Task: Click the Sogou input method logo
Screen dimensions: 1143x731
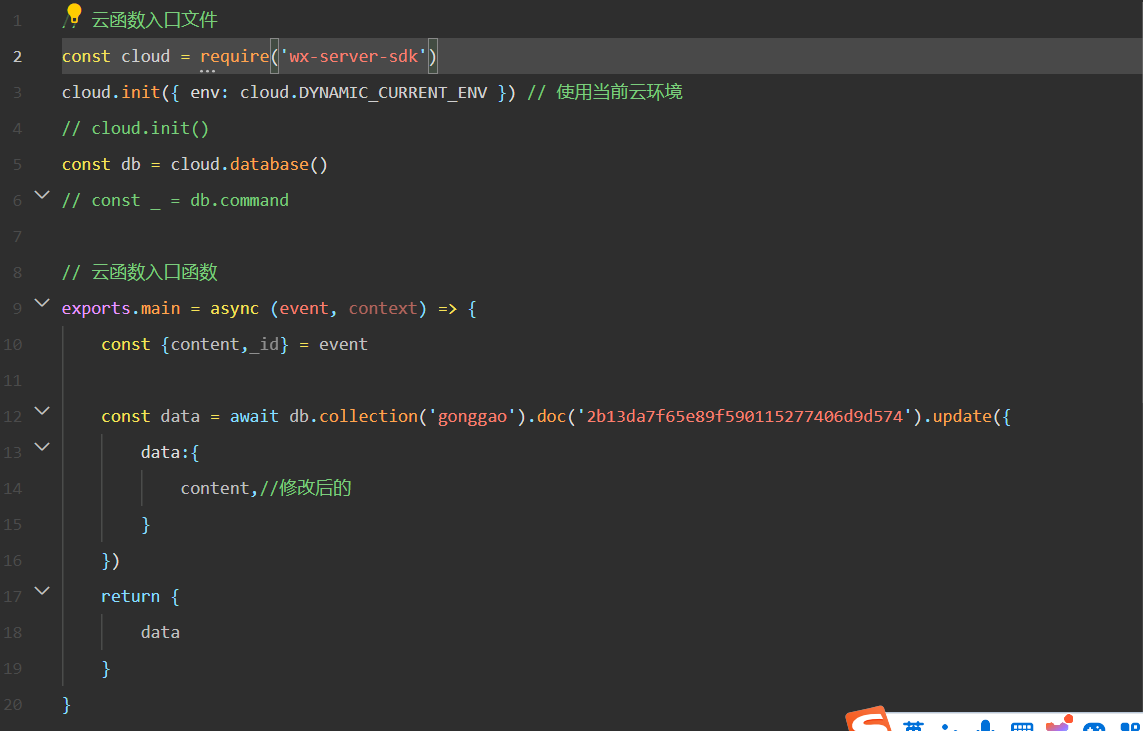Action: point(869,719)
